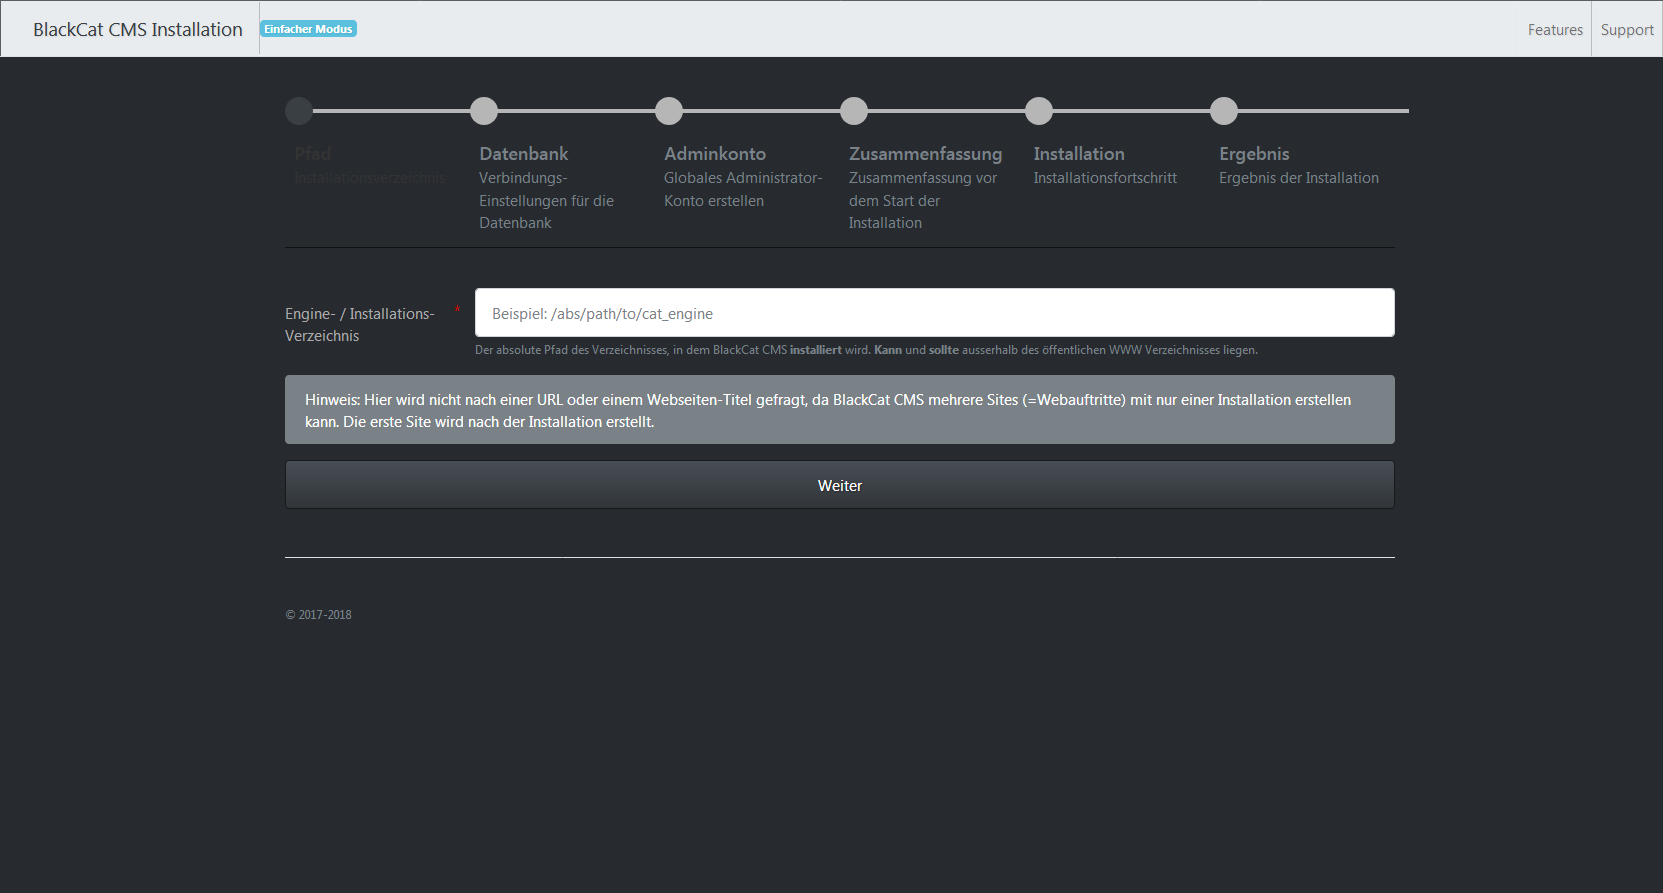Open the Installation step heading
Viewport: 1663px width, 893px height.
(x=1079, y=154)
